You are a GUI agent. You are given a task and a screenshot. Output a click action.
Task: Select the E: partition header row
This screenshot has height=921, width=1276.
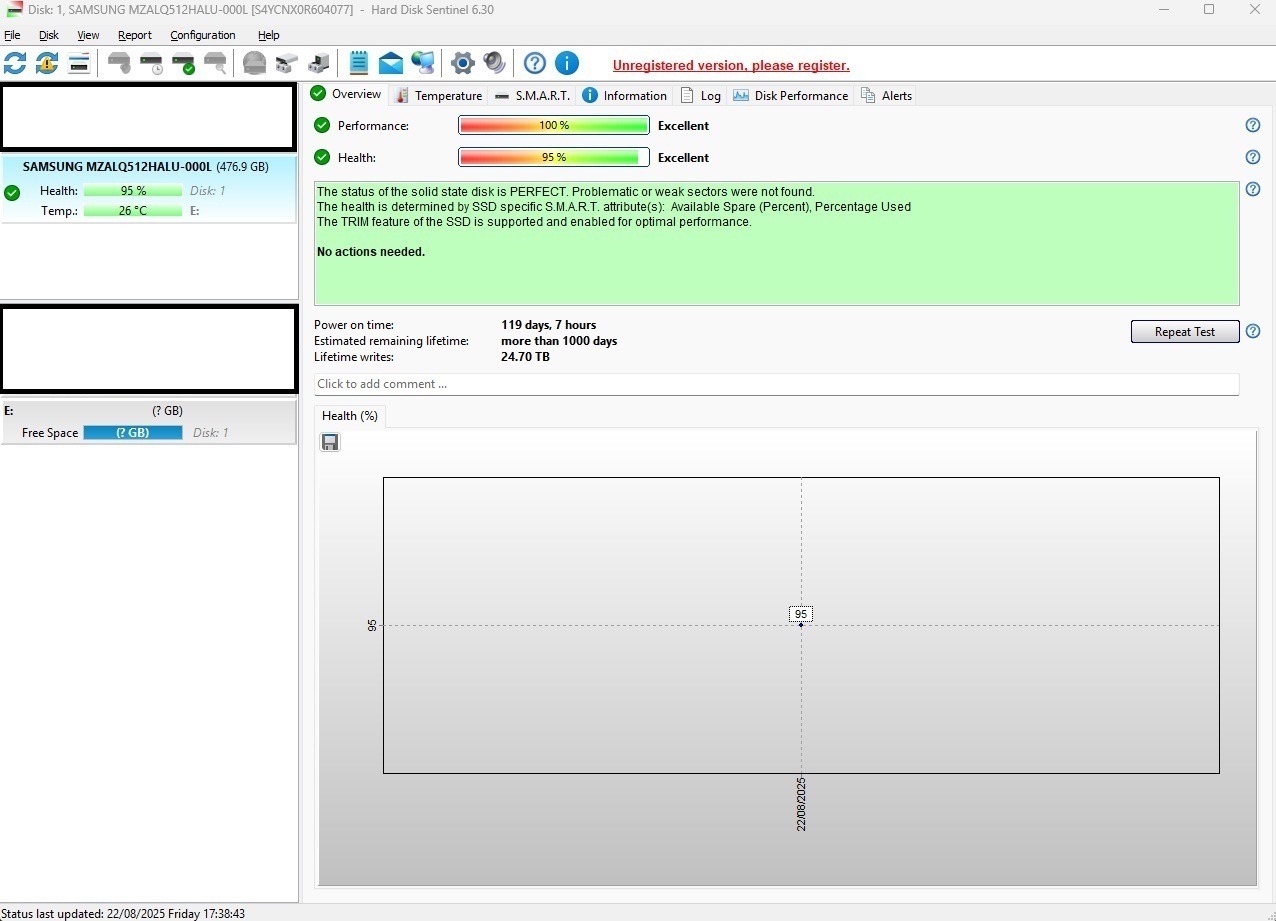click(149, 411)
